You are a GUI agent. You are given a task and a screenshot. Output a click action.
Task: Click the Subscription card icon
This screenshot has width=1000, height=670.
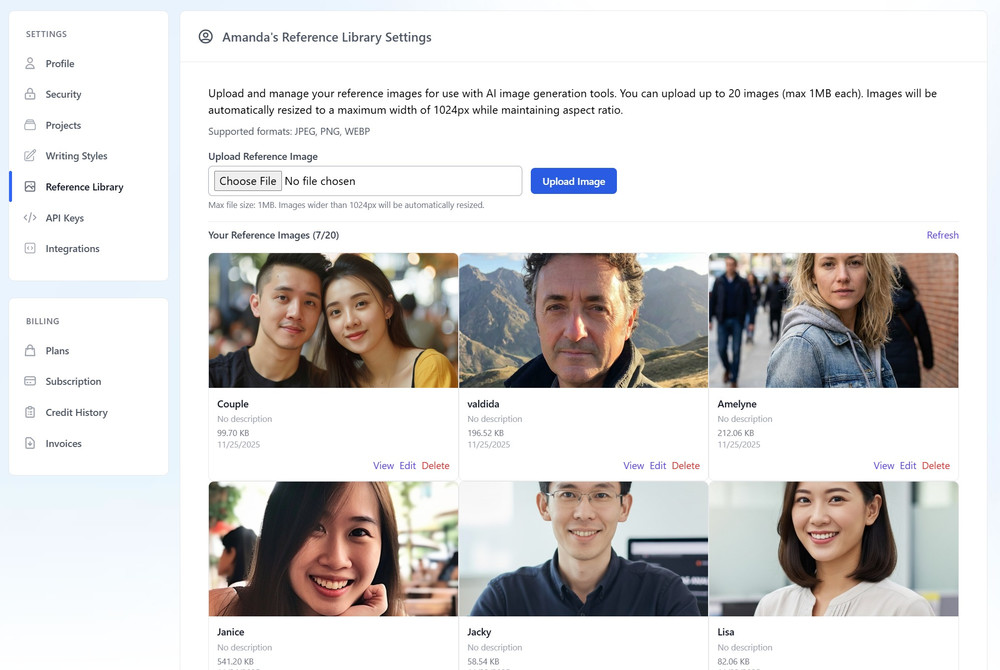[x=30, y=381]
